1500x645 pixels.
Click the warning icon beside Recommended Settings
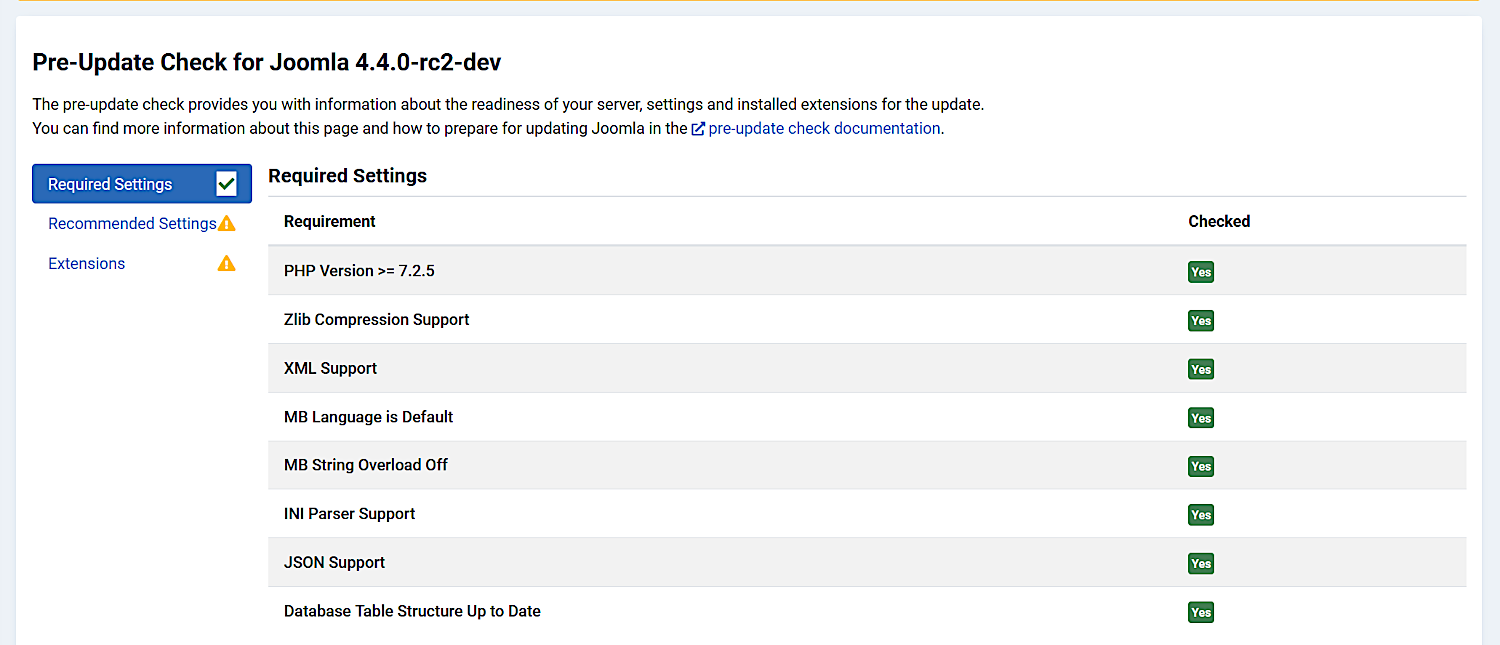click(227, 224)
